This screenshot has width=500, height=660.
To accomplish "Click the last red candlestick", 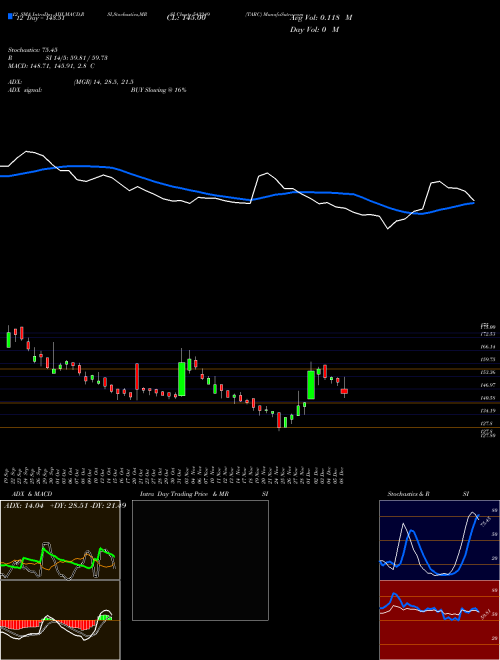I will [x=344, y=391].
